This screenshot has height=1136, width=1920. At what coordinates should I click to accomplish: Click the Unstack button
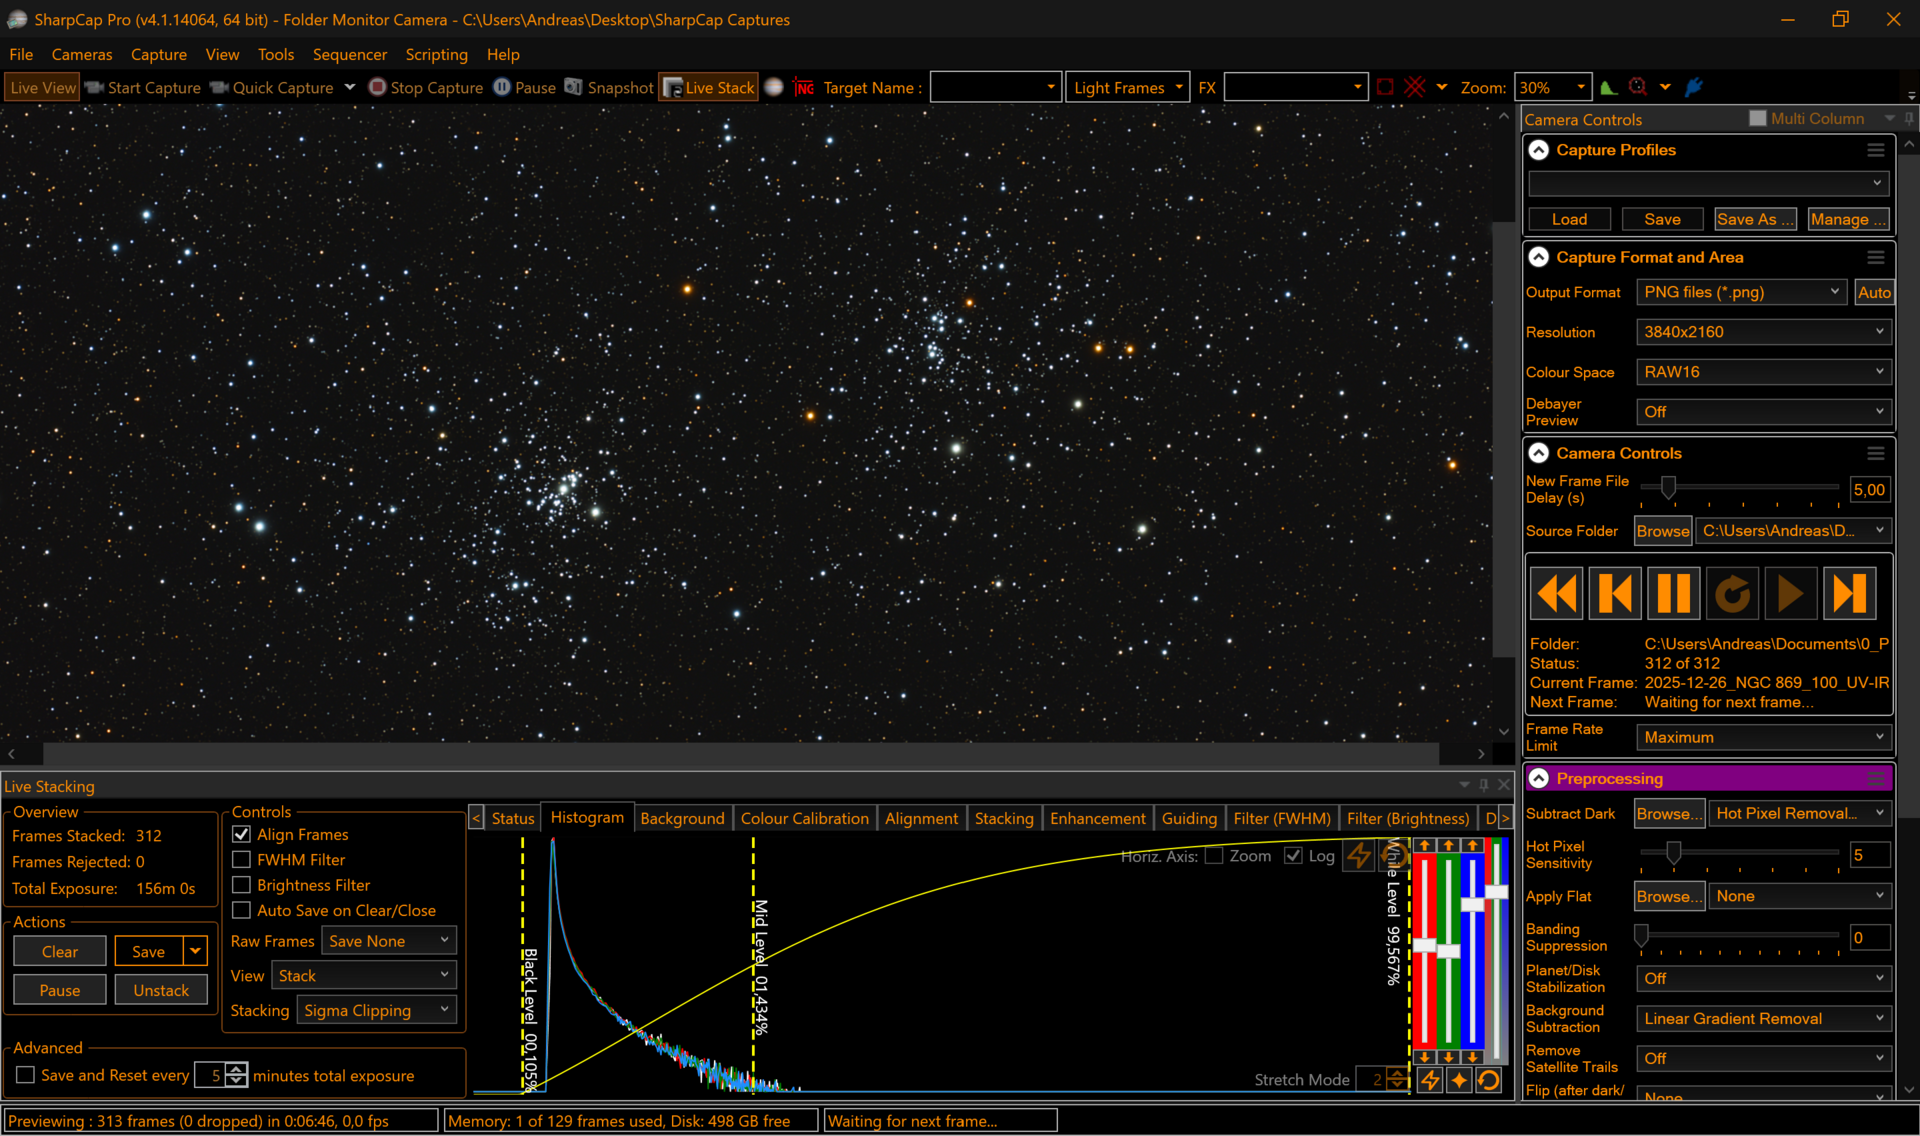coord(161,990)
